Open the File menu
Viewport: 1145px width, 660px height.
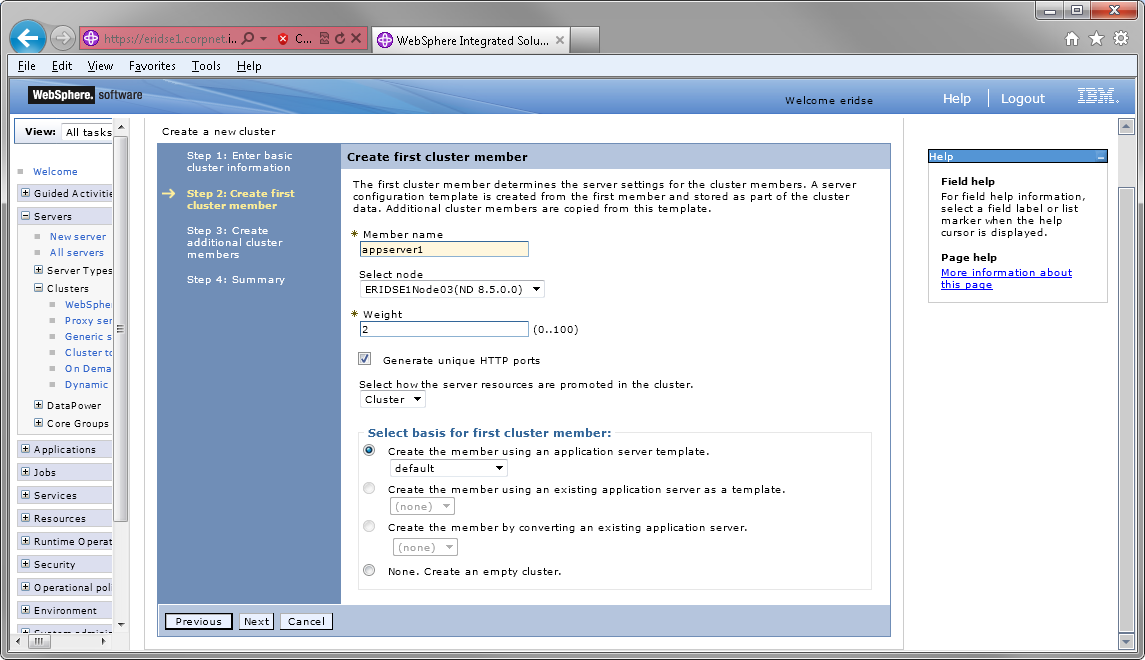(27, 66)
